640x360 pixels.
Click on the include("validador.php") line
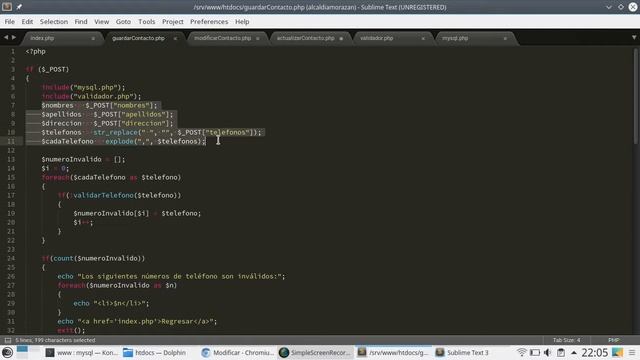91,96
